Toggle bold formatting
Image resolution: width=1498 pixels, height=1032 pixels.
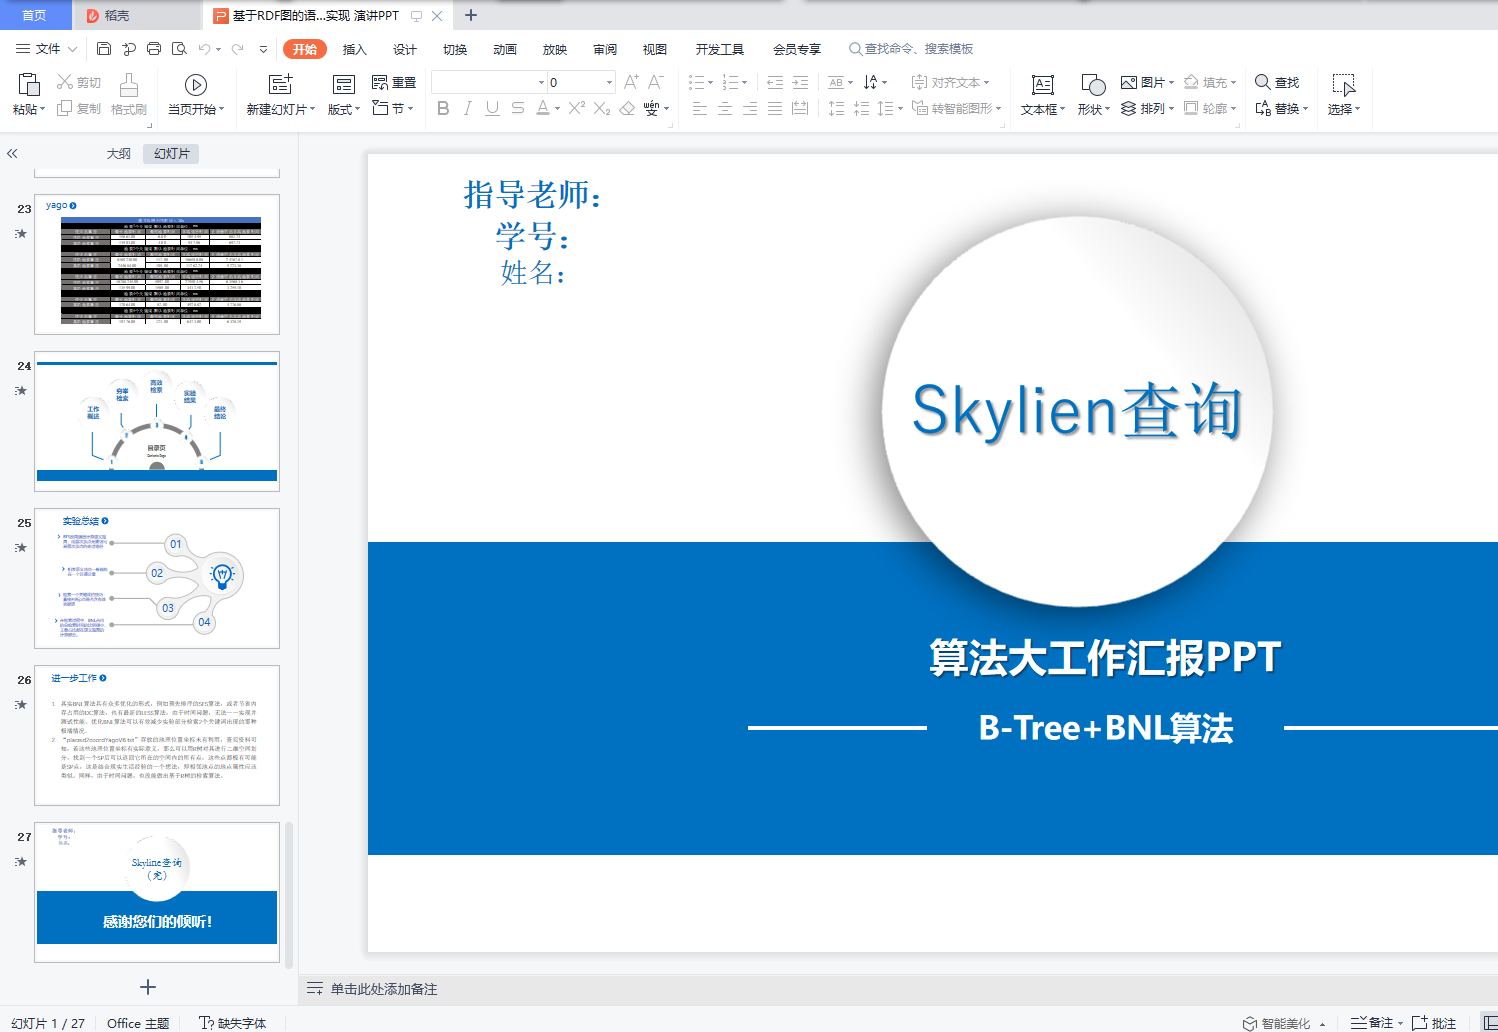pyautogui.click(x=443, y=108)
